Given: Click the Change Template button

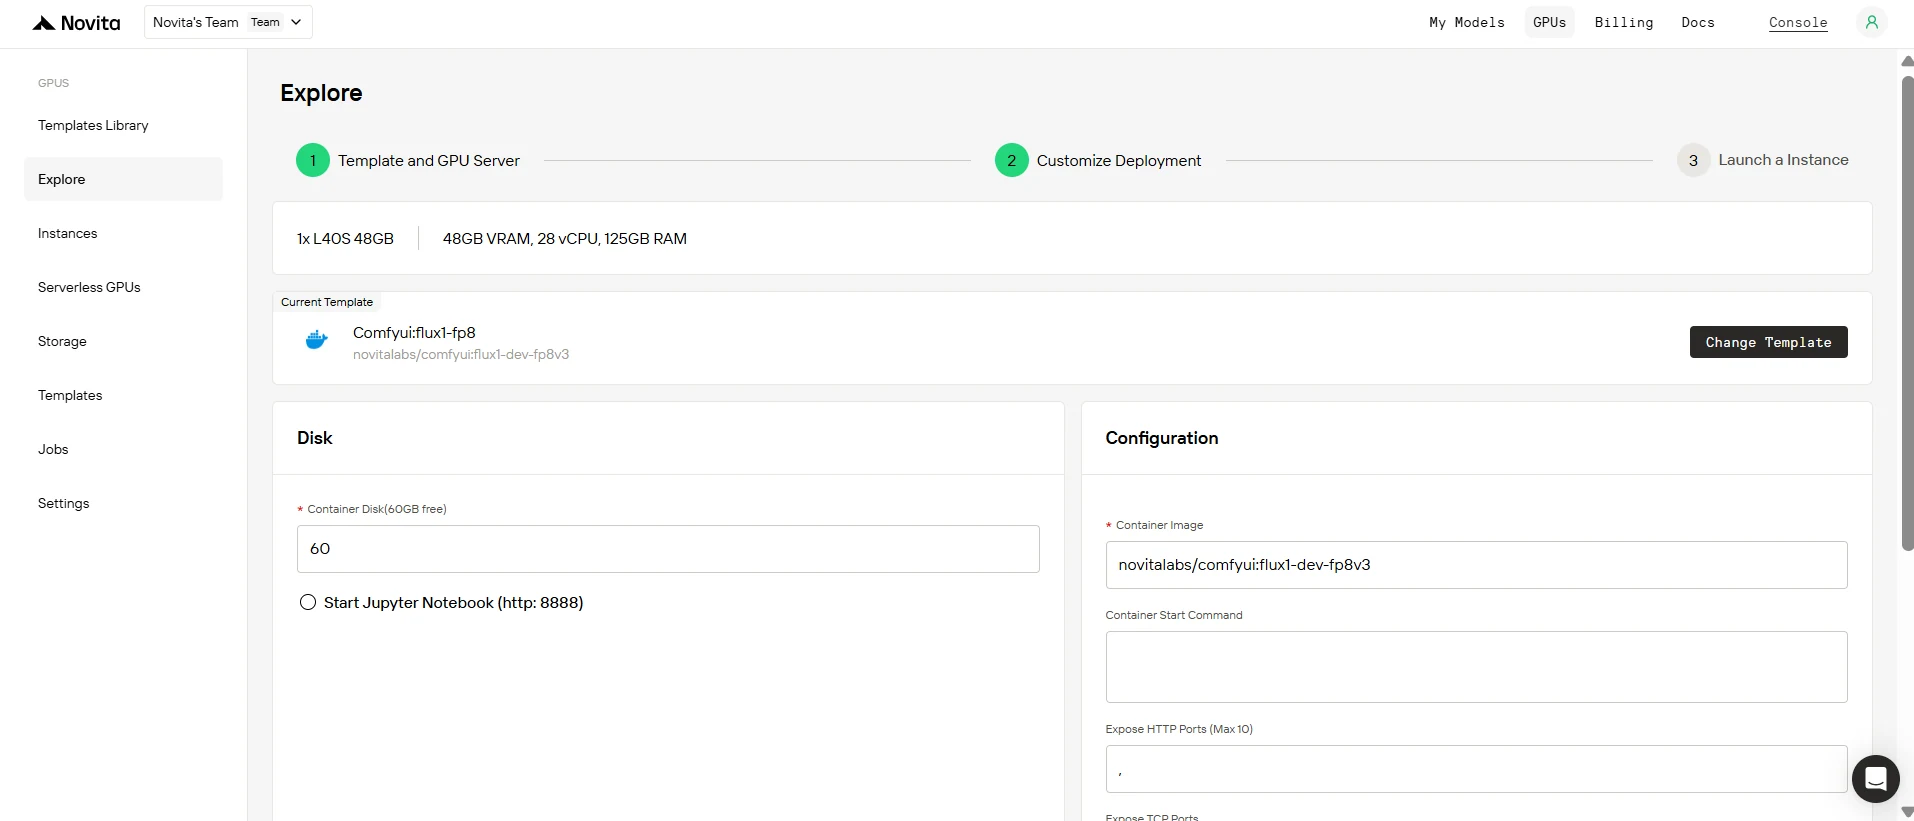Looking at the screenshot, I should 1768,342.
